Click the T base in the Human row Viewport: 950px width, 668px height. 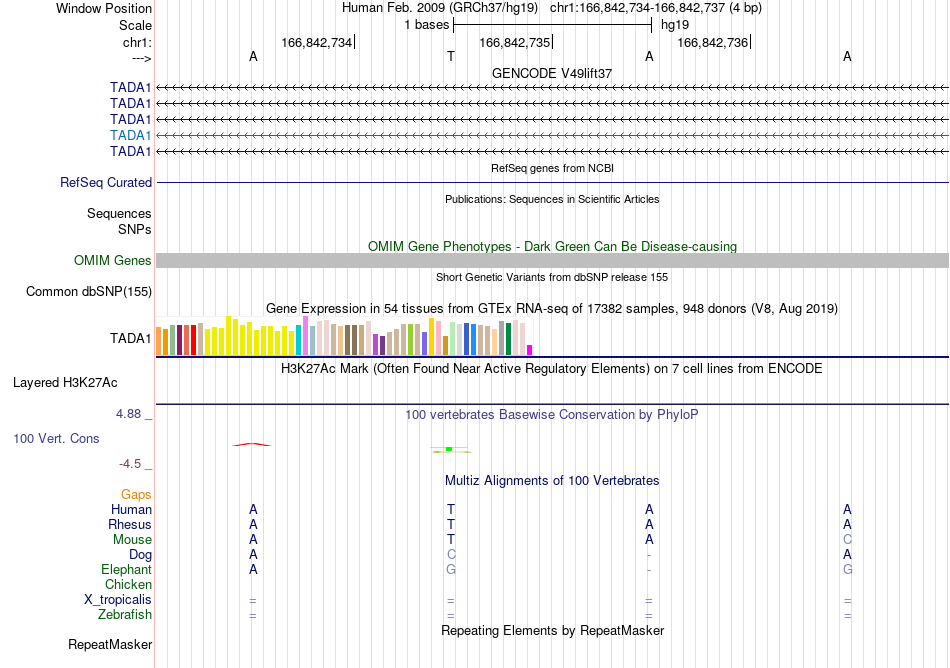451,509
